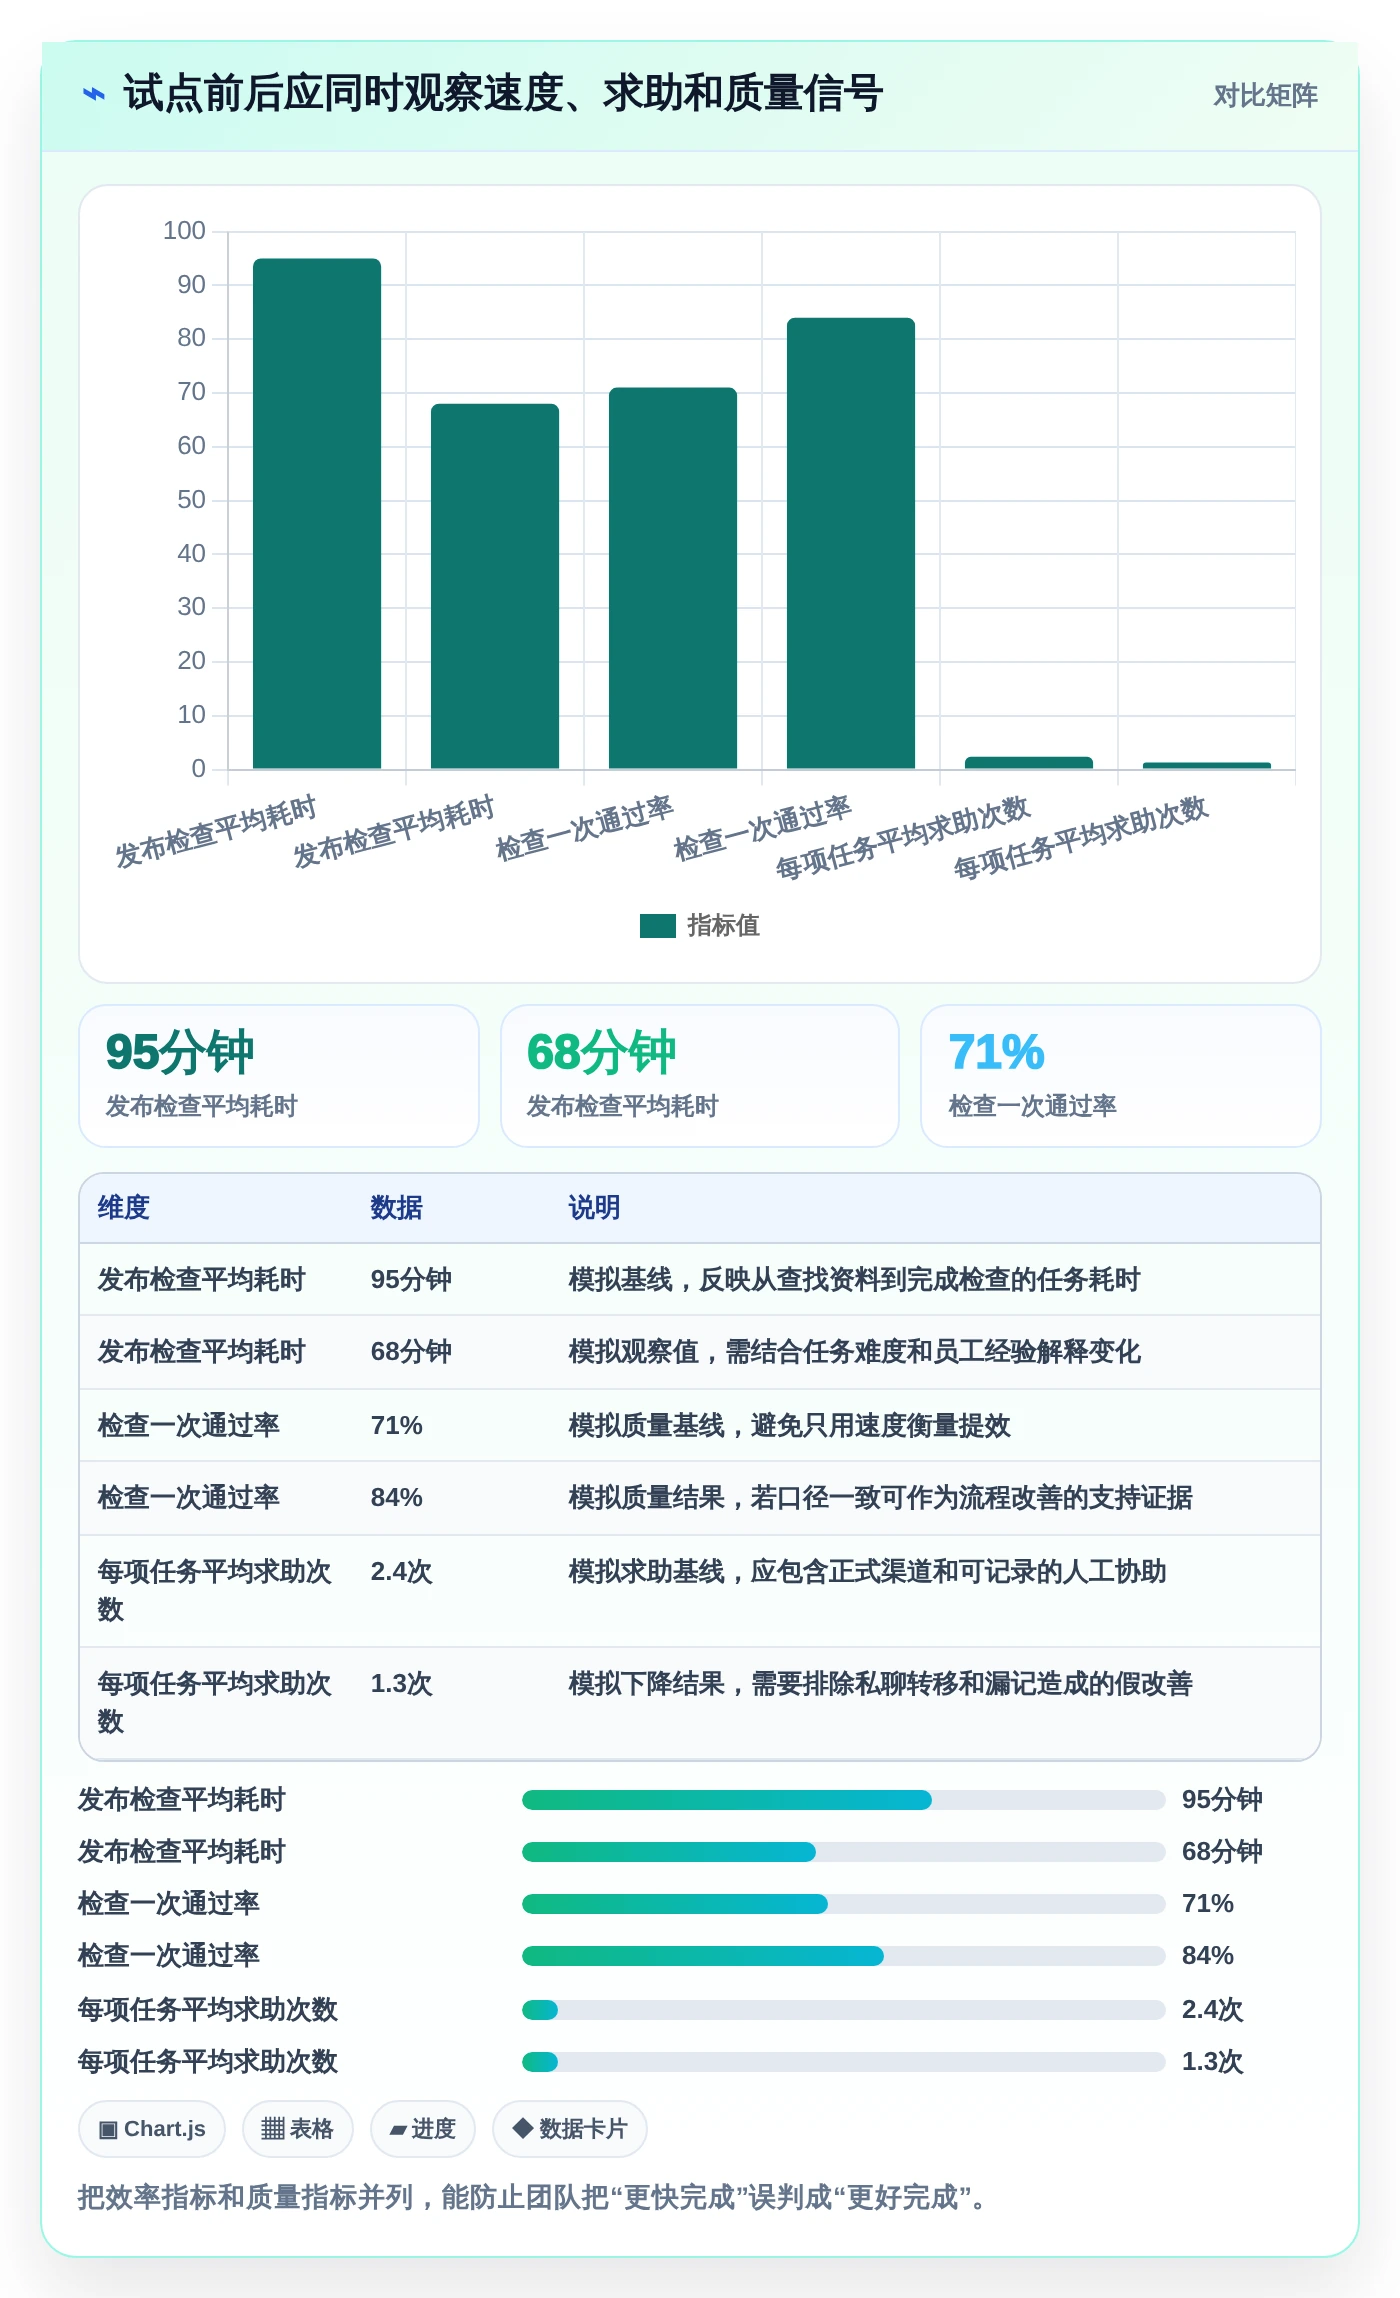Screen dimensions: 1400x2298
Task: Click the 50 label on the y-axis
Action: 191,500
